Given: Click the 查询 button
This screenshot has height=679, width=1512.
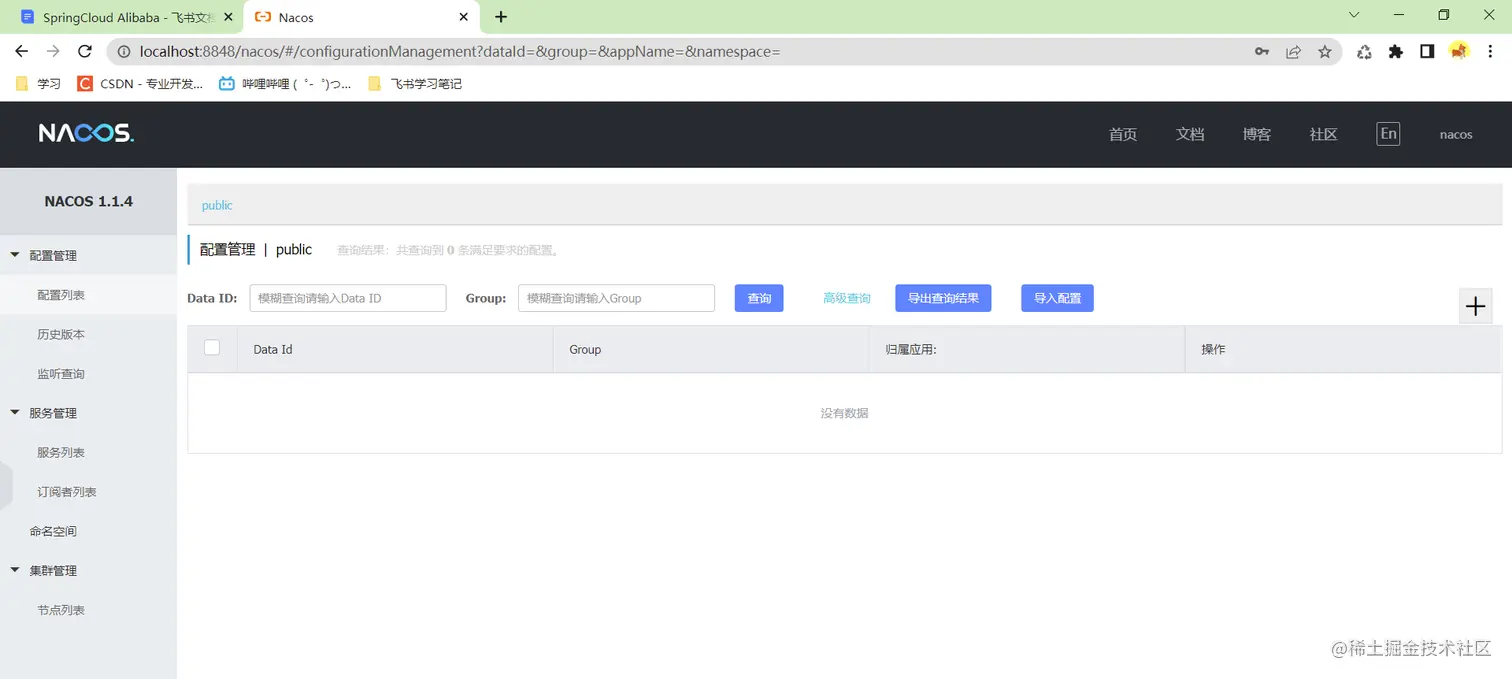Looking at the screenshot, I should 759,298.
